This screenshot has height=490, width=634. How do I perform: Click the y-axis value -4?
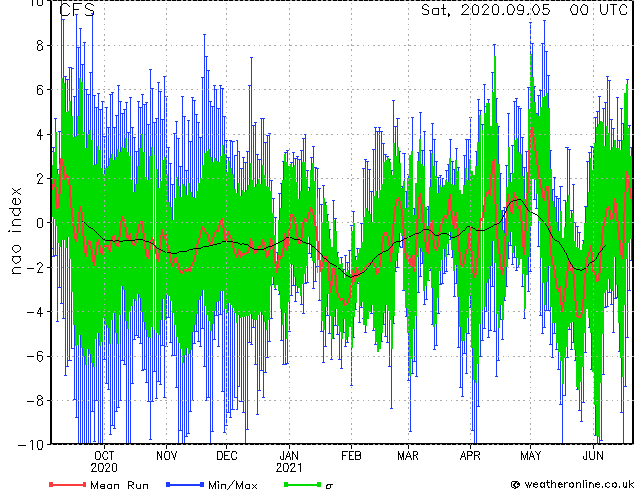[35, 312]
